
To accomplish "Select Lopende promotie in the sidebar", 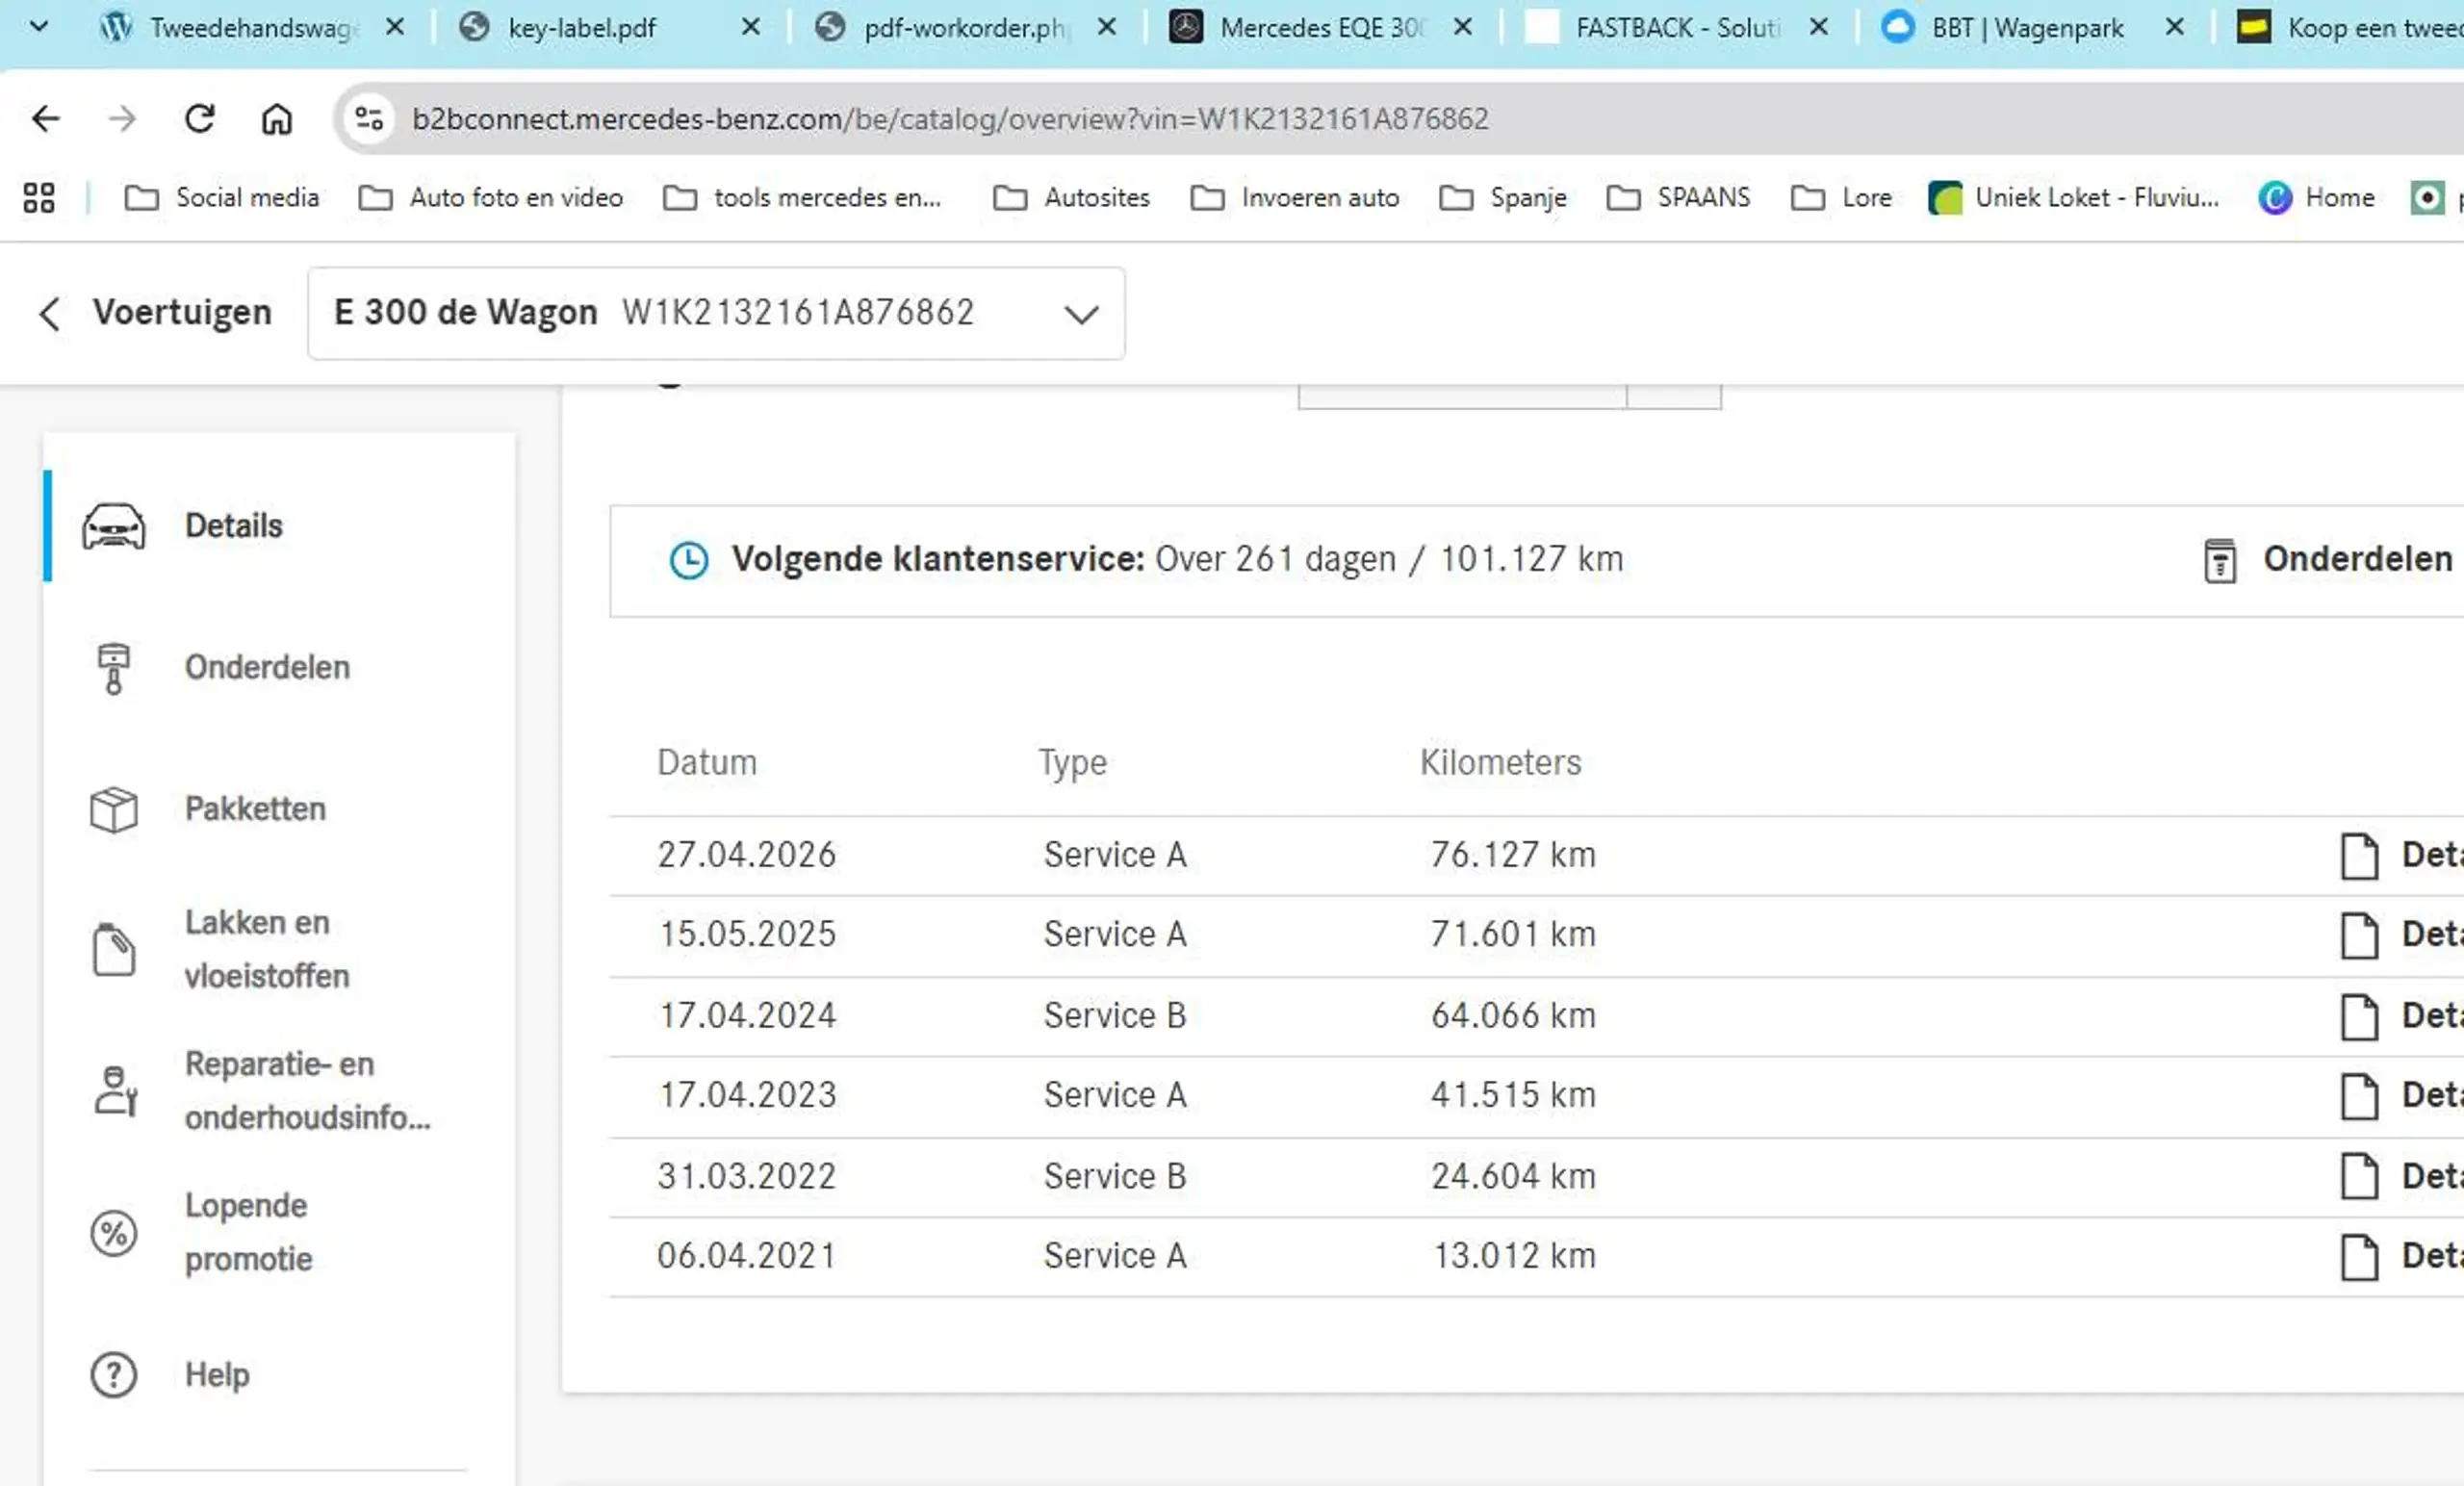I will pos(248,1232).
